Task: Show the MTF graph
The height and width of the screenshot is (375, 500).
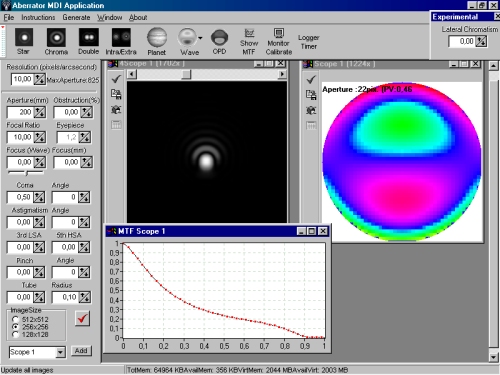Action: 249,42
